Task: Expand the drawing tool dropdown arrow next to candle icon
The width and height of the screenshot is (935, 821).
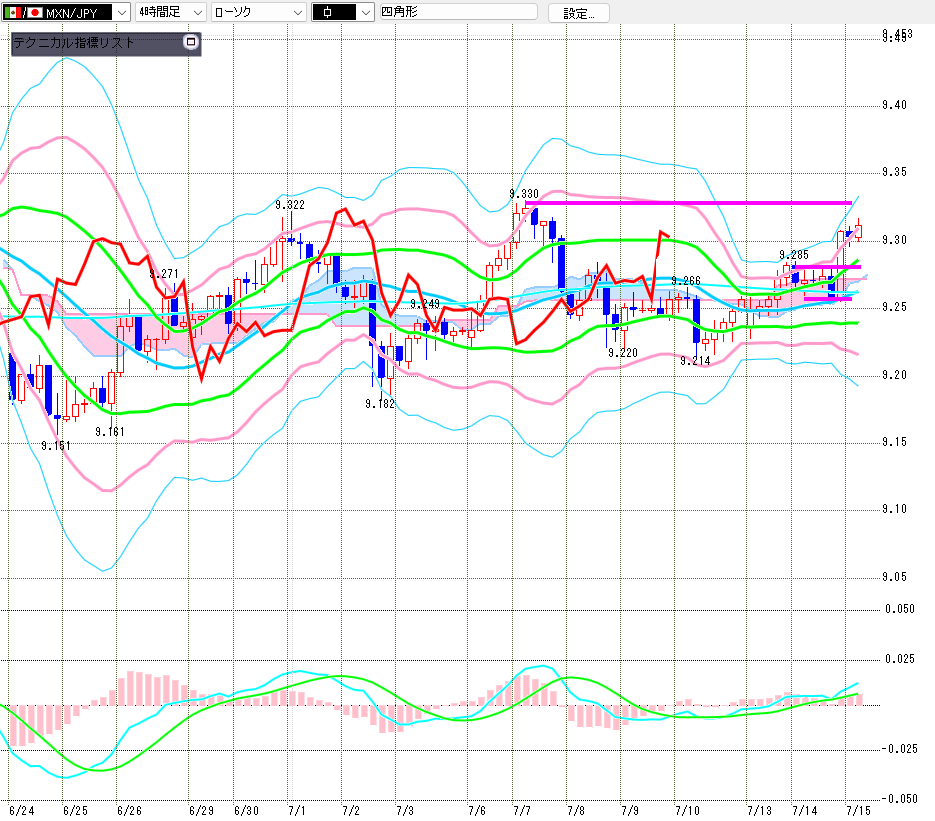Action: [365, 12]
